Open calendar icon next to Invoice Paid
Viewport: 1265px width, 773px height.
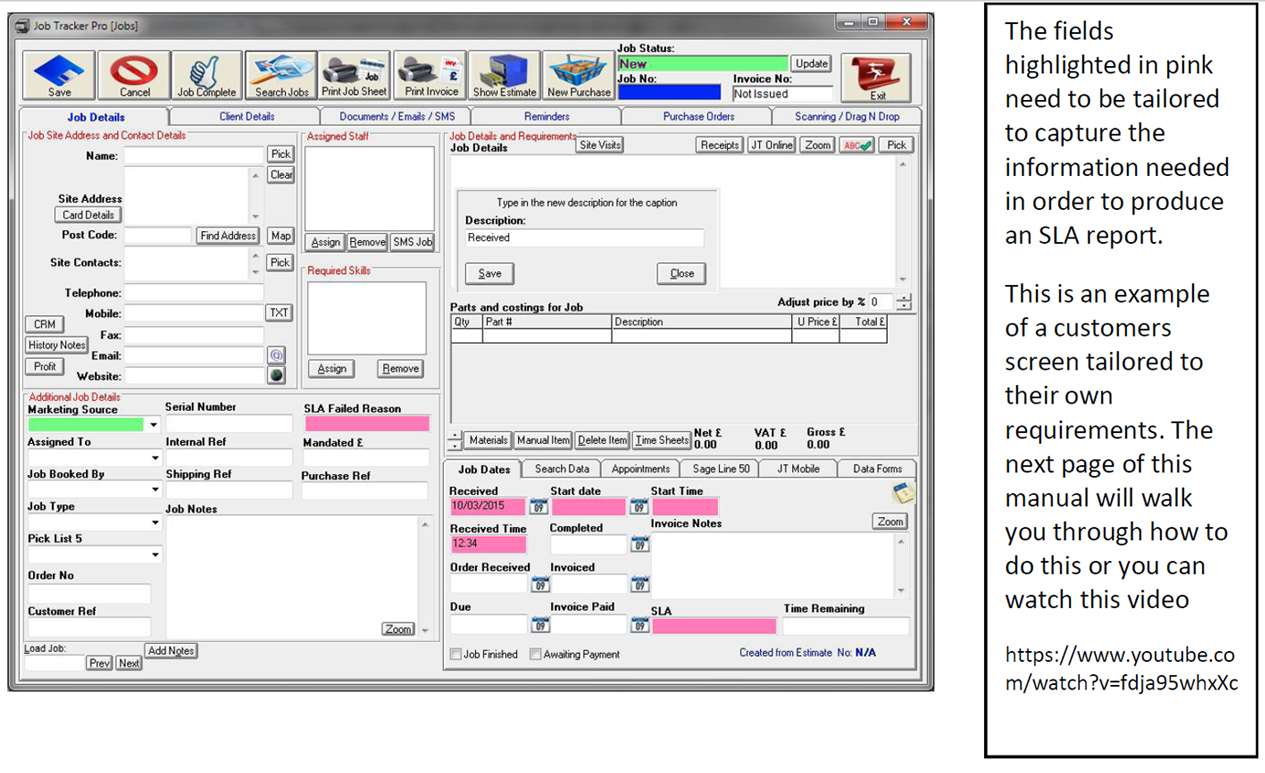point(640,626)
